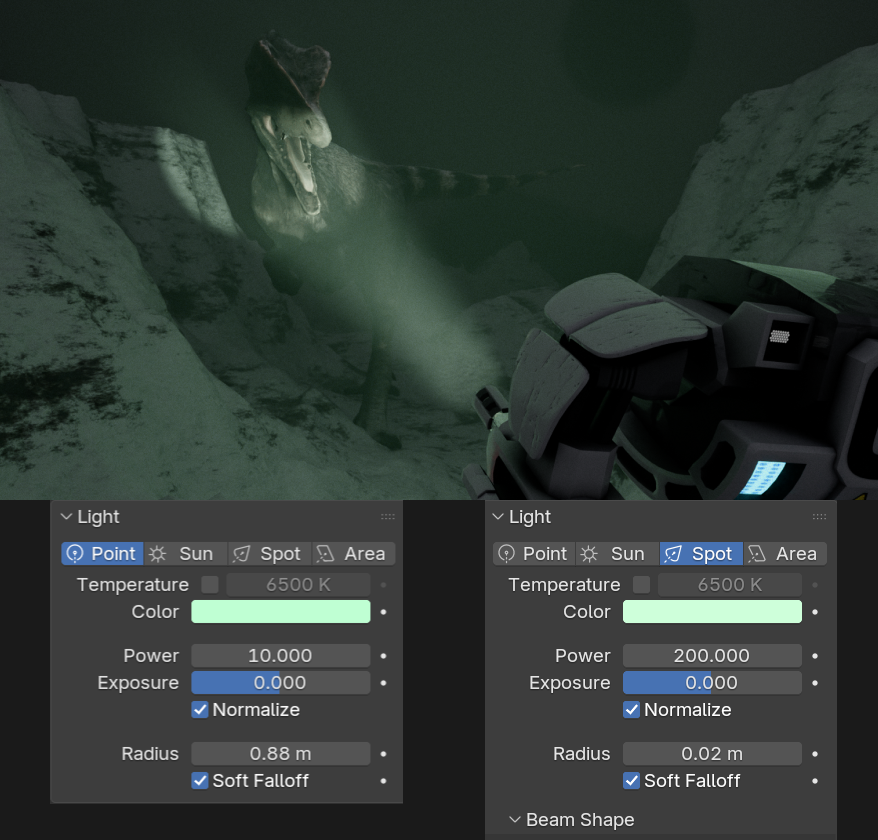Disable Normalize under the 10.000 Power field
Viewport: 878px width, 840px height.
coord(201,710)
